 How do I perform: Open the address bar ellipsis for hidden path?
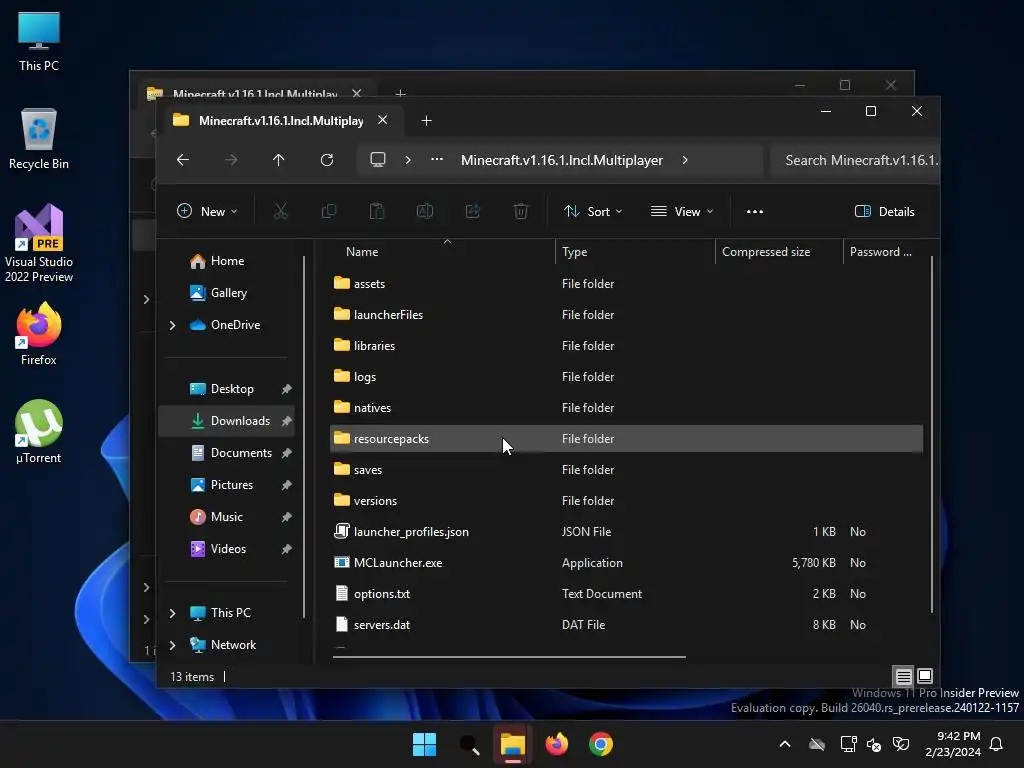tap(437, 160)
